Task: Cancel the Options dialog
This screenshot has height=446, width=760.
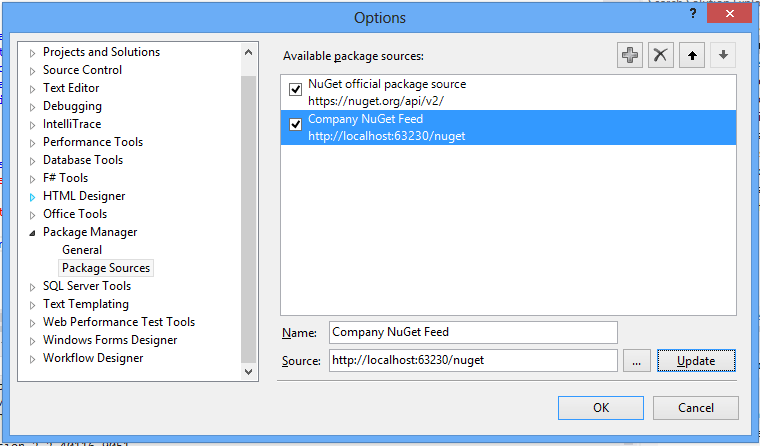Action: click(695, 408)
